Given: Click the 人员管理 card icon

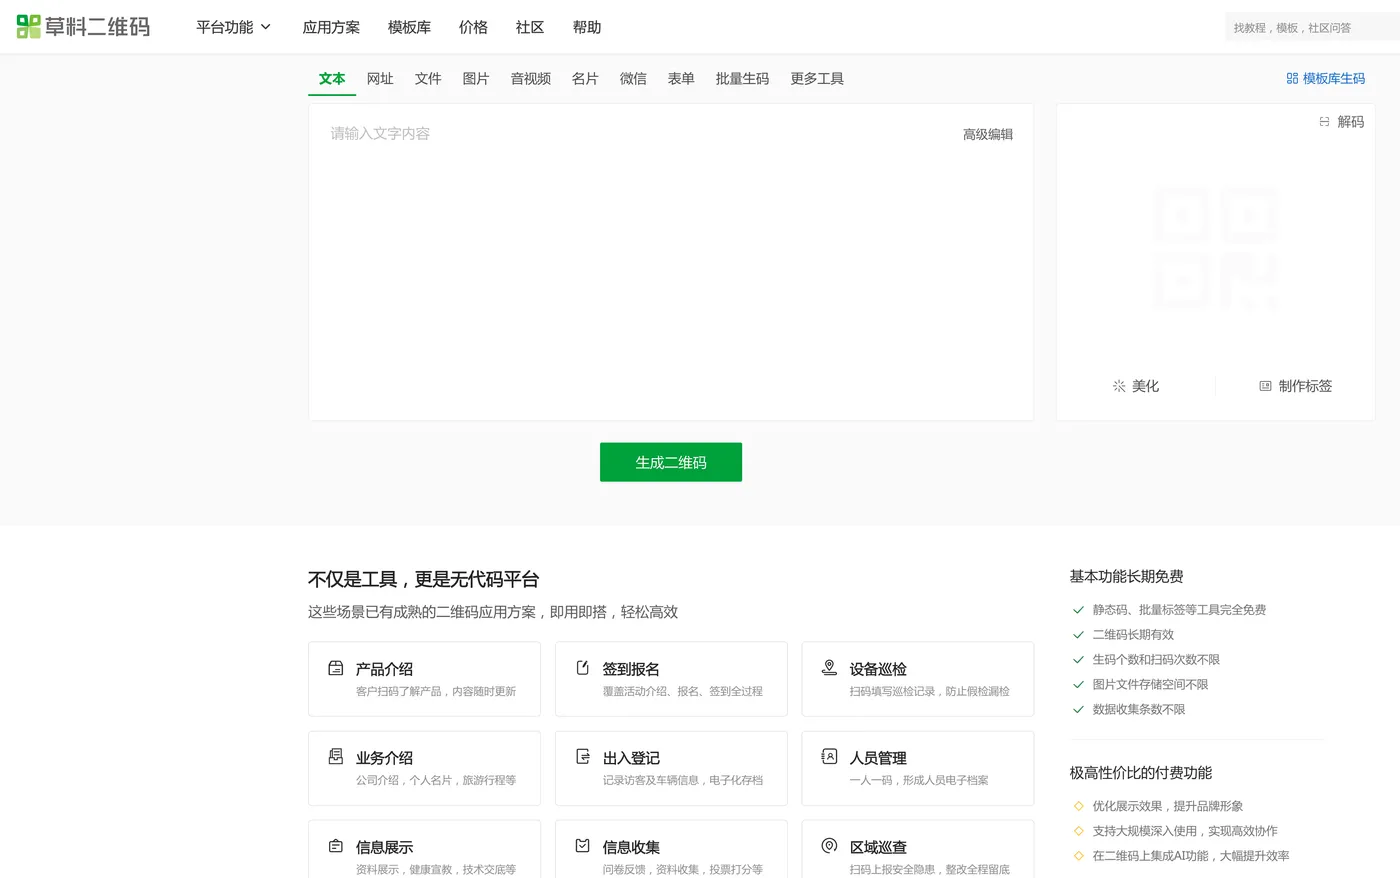Looking at the screenshot, I should pos(829,756).
